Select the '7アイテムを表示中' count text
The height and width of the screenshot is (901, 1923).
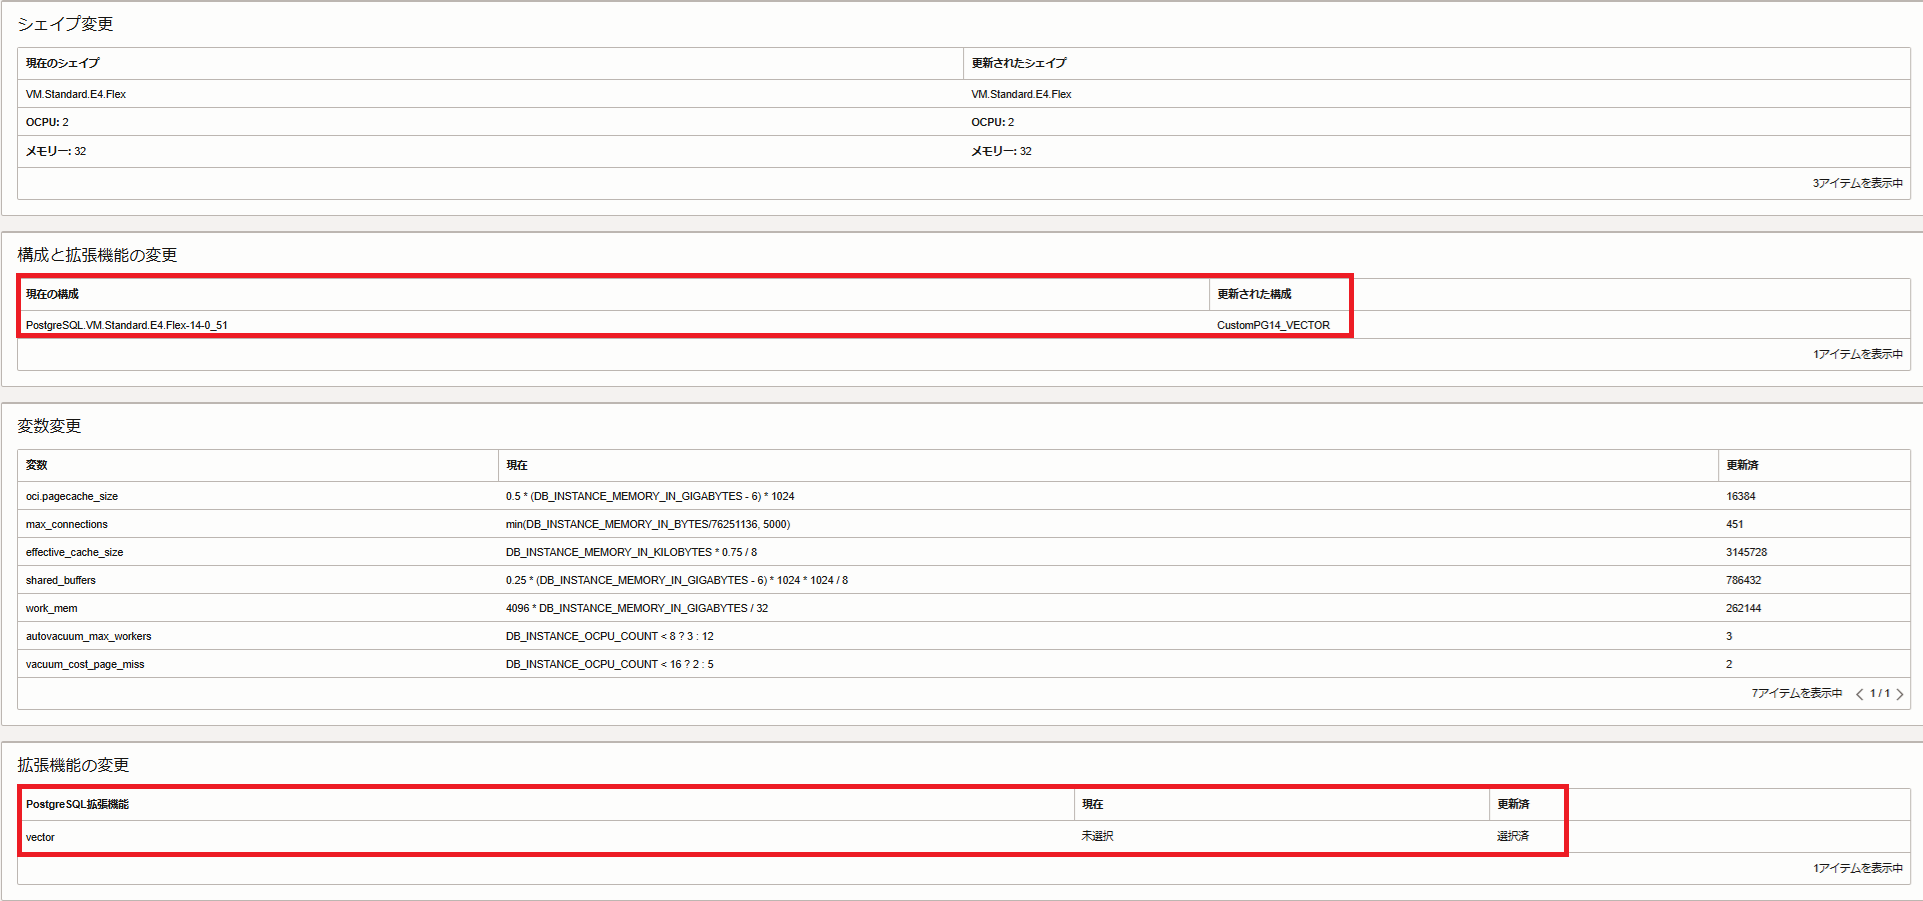[1796, 693]
